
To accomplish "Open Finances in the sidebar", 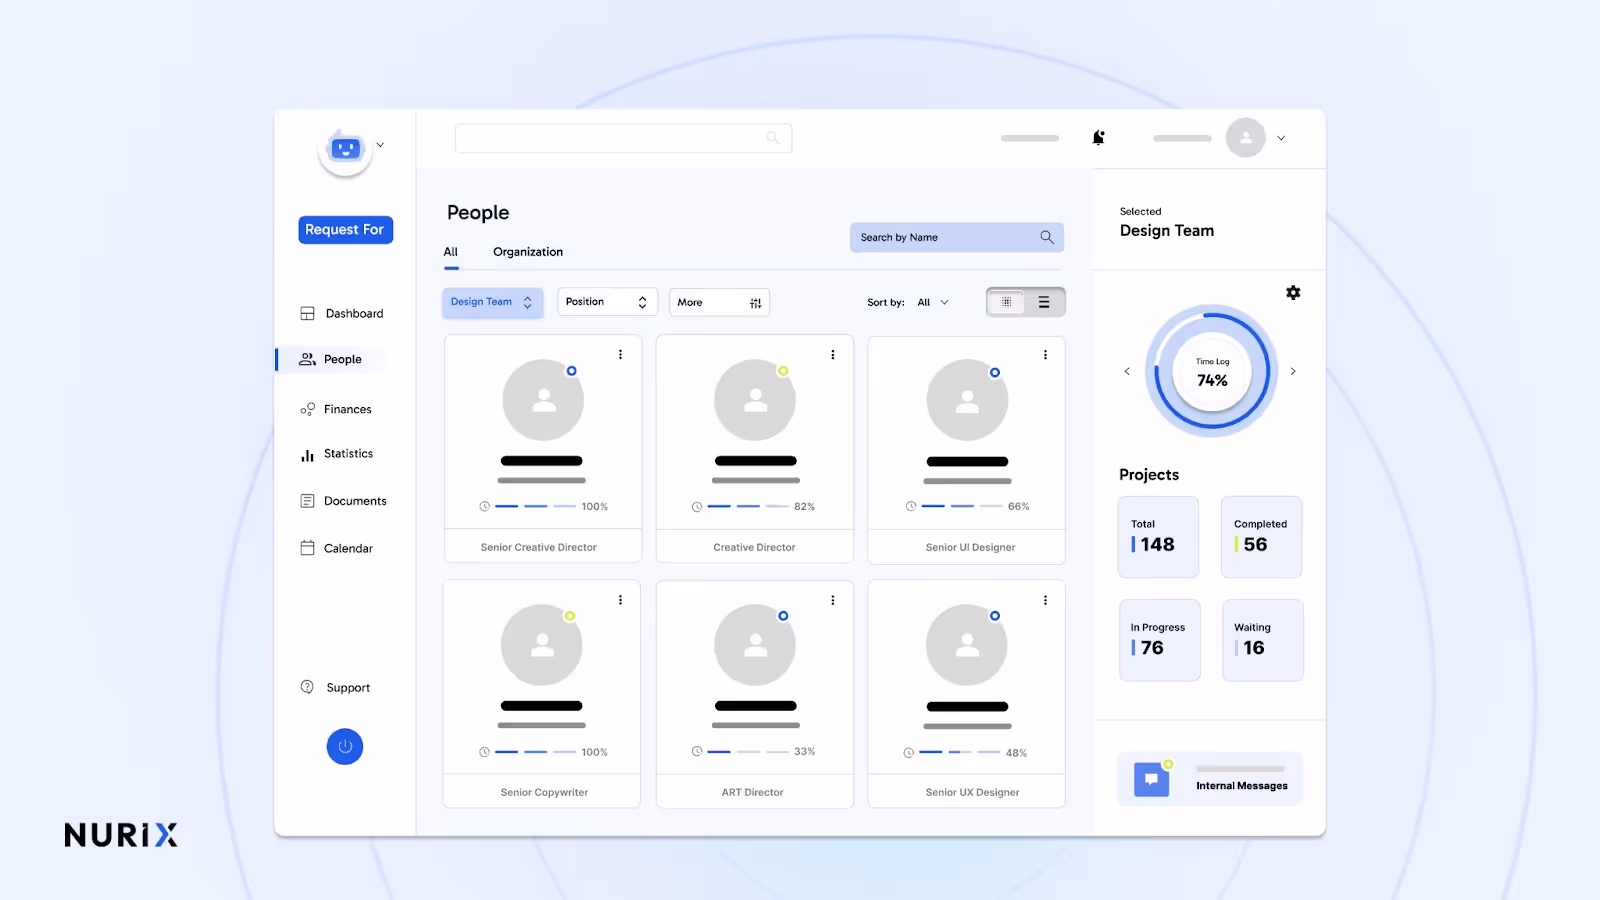I will click(336, 409).
